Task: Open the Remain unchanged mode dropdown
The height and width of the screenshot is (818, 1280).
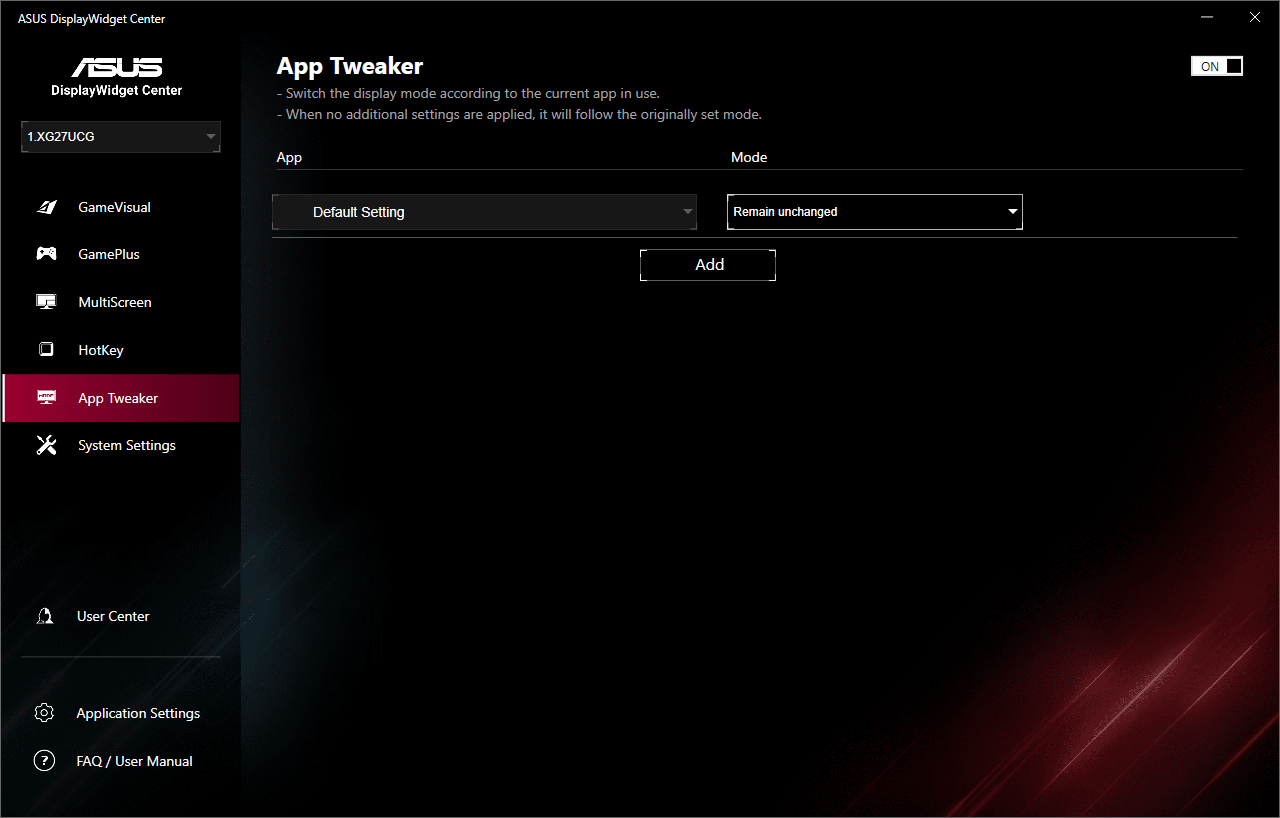Action: [875, 212]
